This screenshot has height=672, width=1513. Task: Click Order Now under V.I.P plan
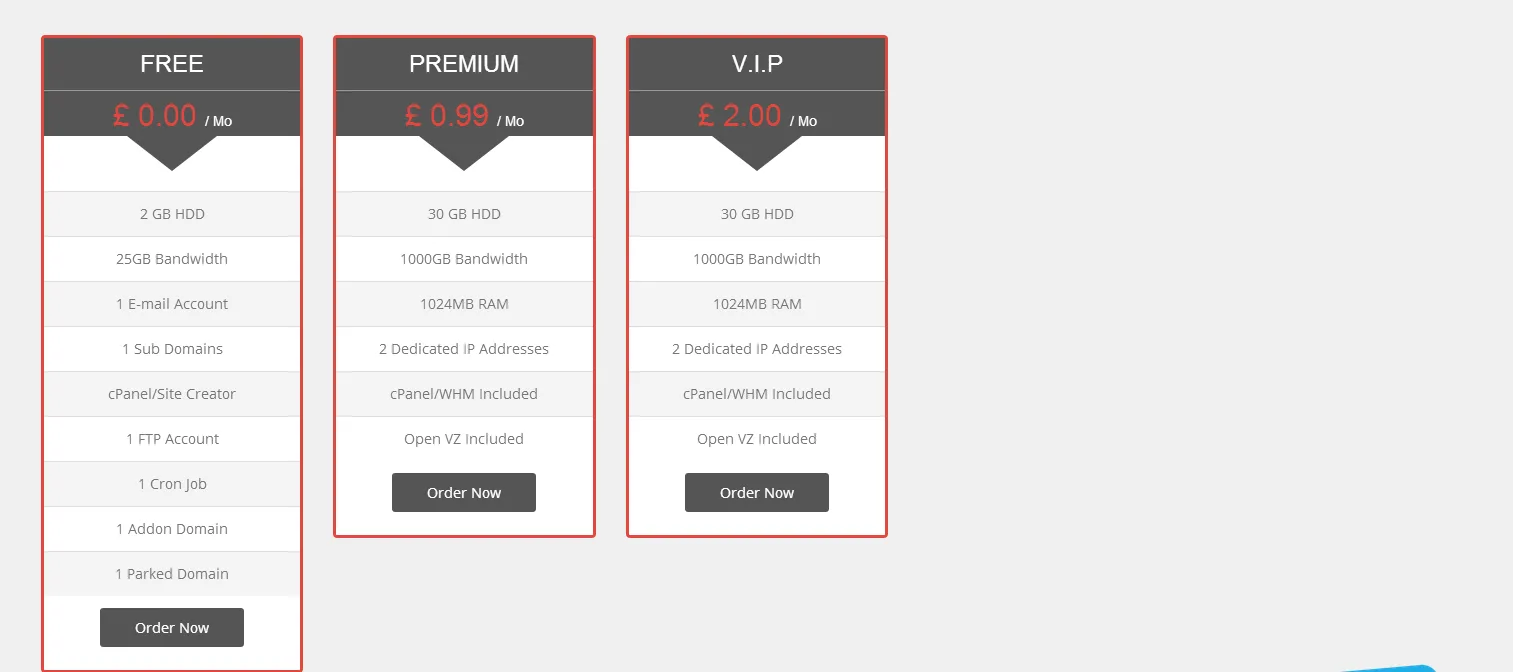757,492
